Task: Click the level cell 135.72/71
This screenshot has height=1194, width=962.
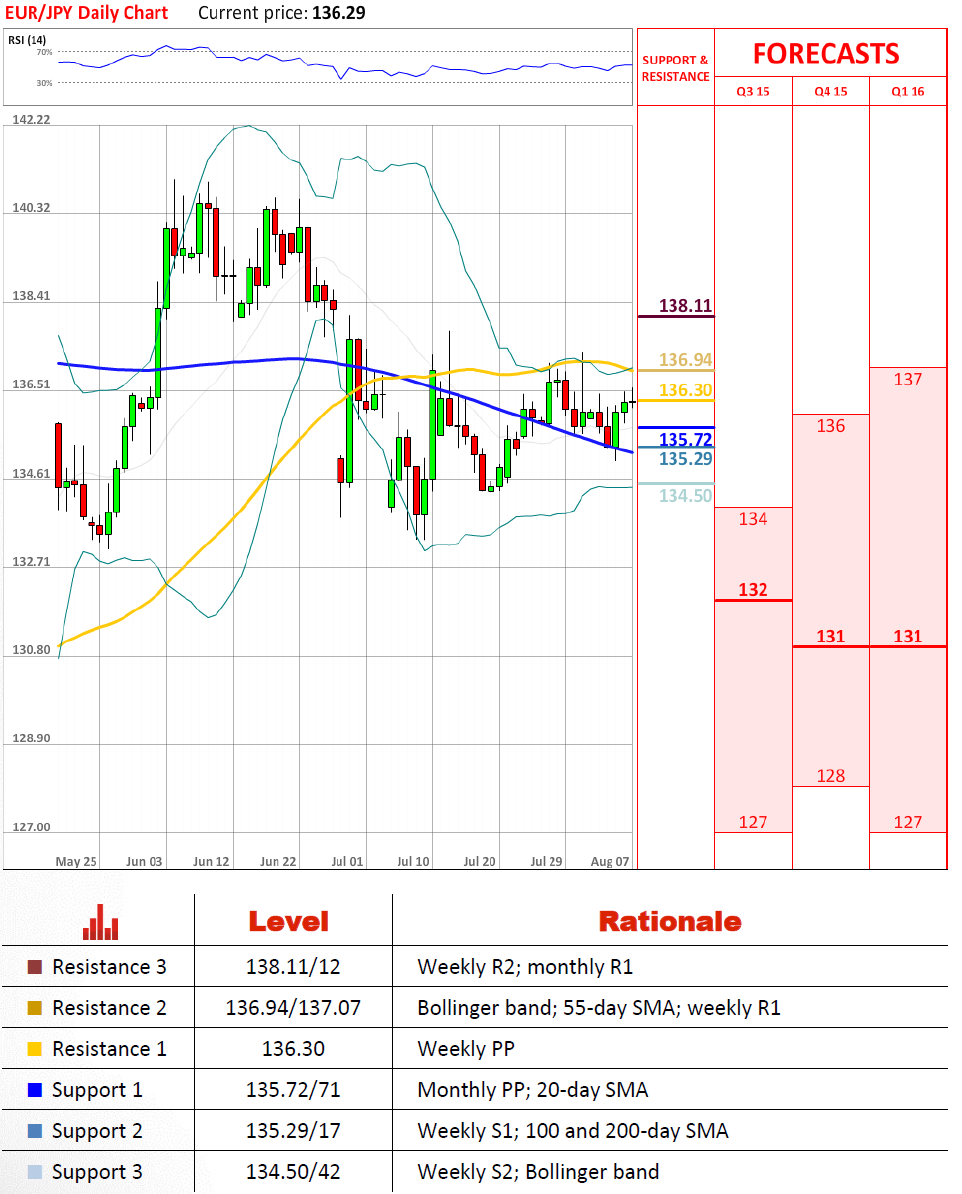Action: 293,1090
